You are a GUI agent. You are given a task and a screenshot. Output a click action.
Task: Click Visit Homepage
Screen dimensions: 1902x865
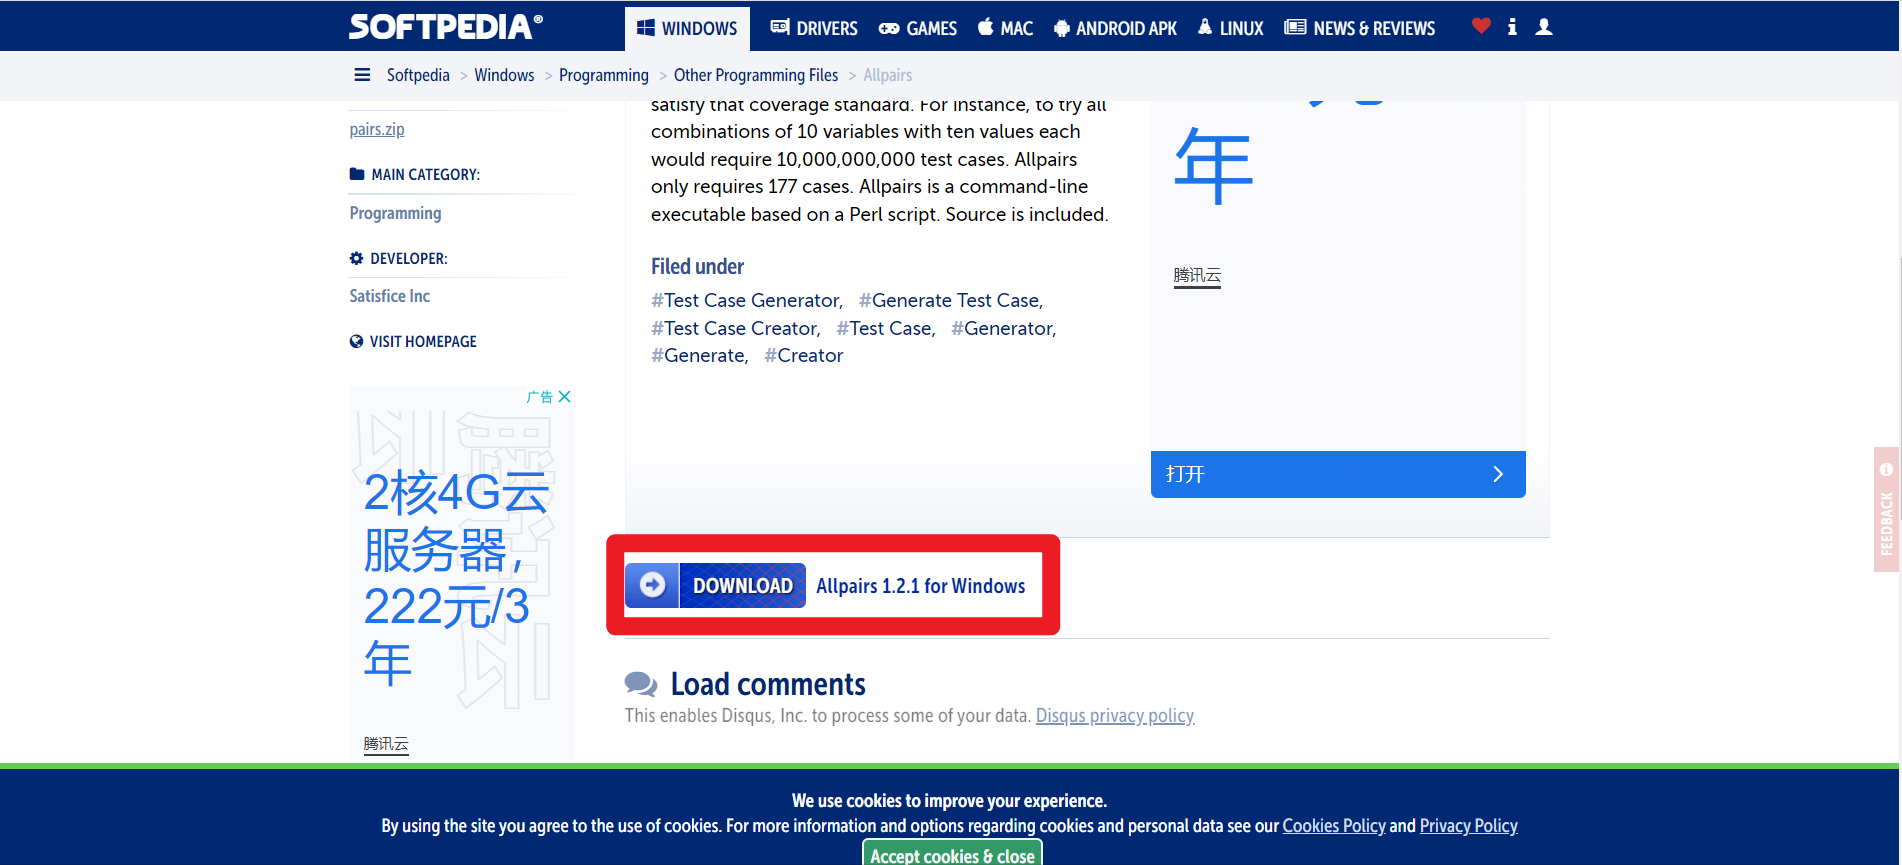(423, 342)
